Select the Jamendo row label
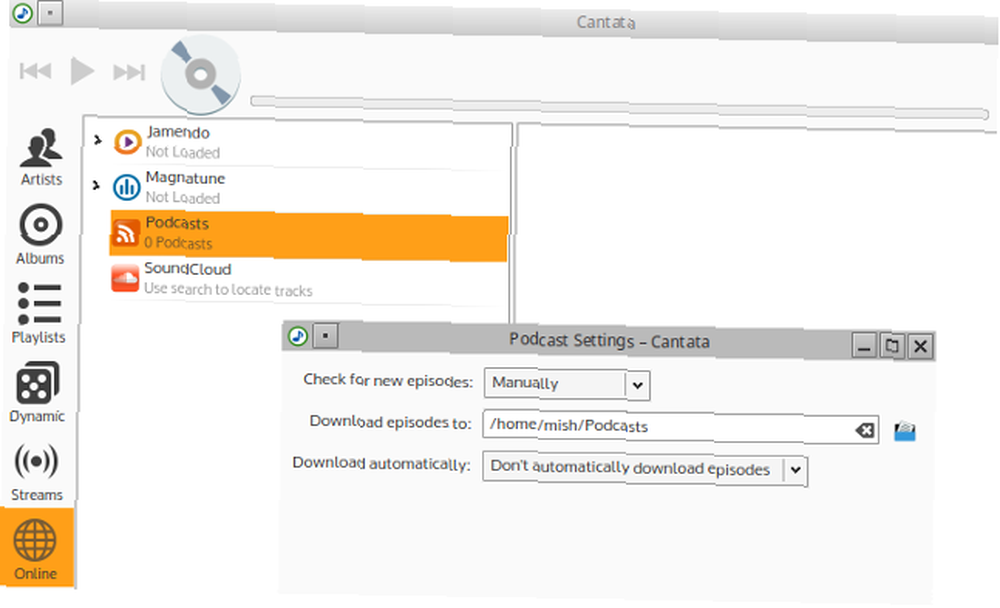This screenshot has height=608, width=1000. coord(178,132)
